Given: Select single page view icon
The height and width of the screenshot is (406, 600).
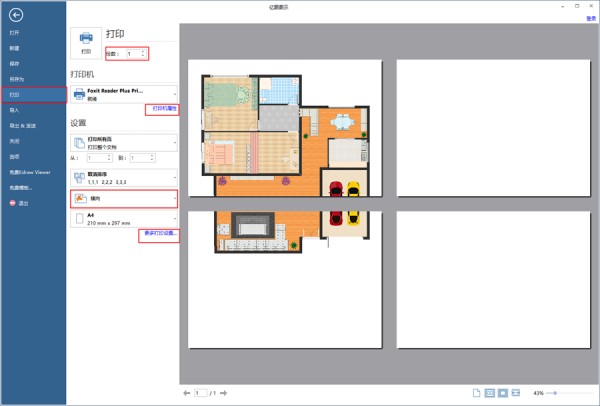Looking at the screenshot, I should coord(477,392).
